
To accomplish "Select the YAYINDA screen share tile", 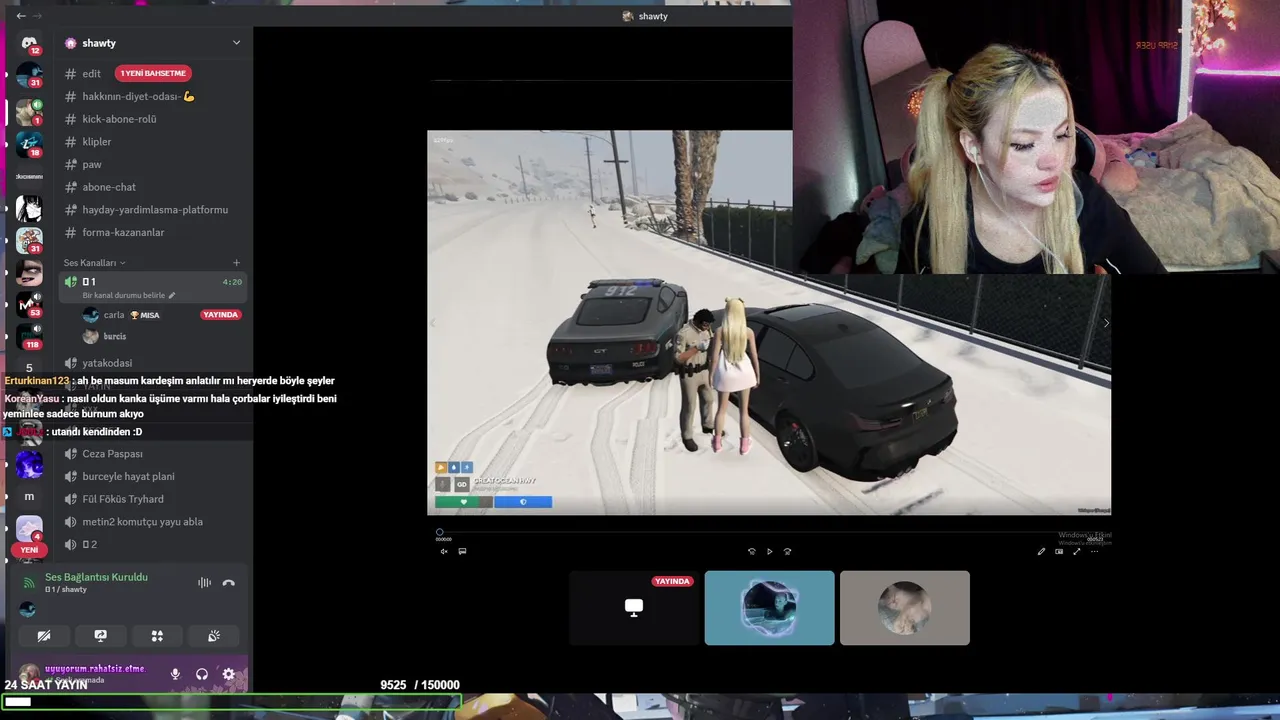I will [634, 608].
